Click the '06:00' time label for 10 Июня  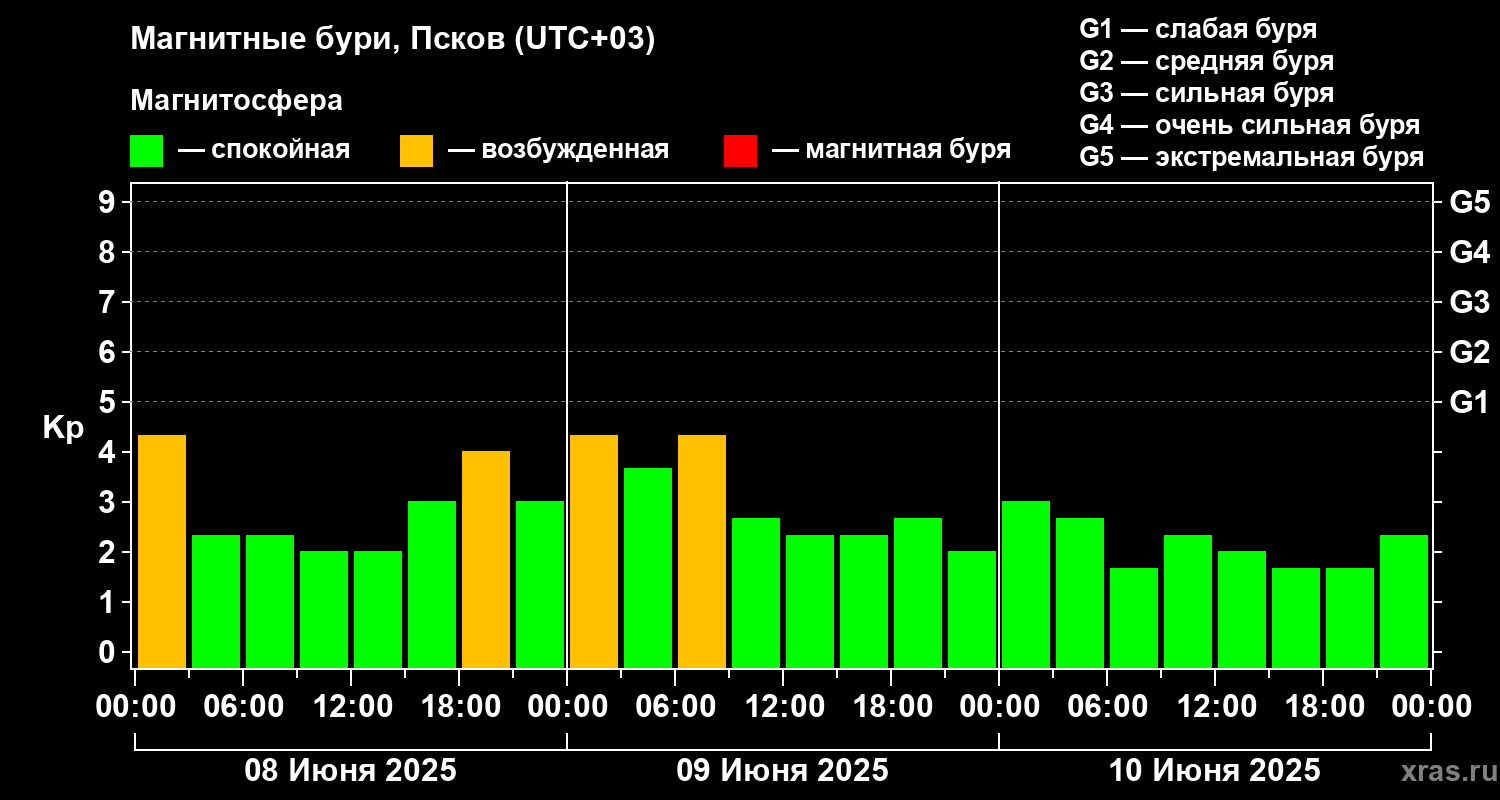[x=1107, y=707]
